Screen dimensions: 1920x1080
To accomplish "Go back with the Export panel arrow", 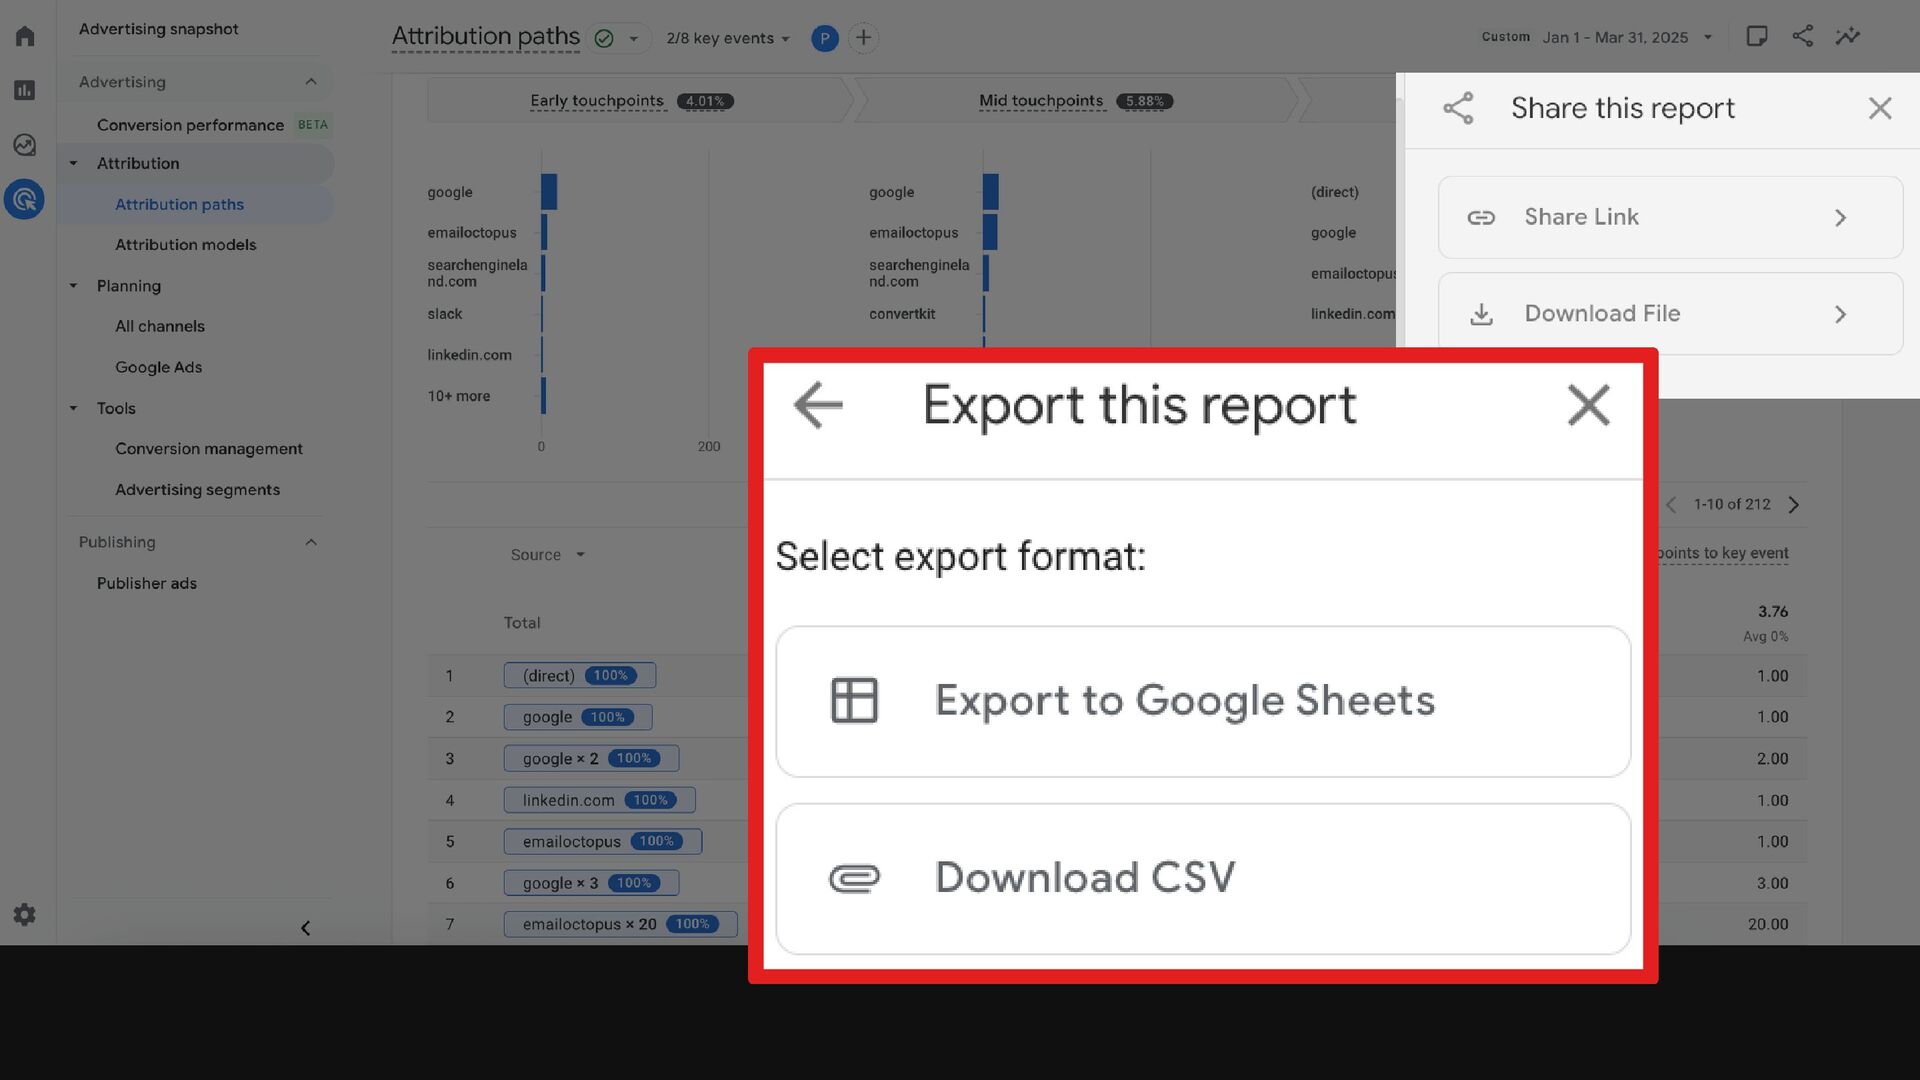I will [818, 405].
